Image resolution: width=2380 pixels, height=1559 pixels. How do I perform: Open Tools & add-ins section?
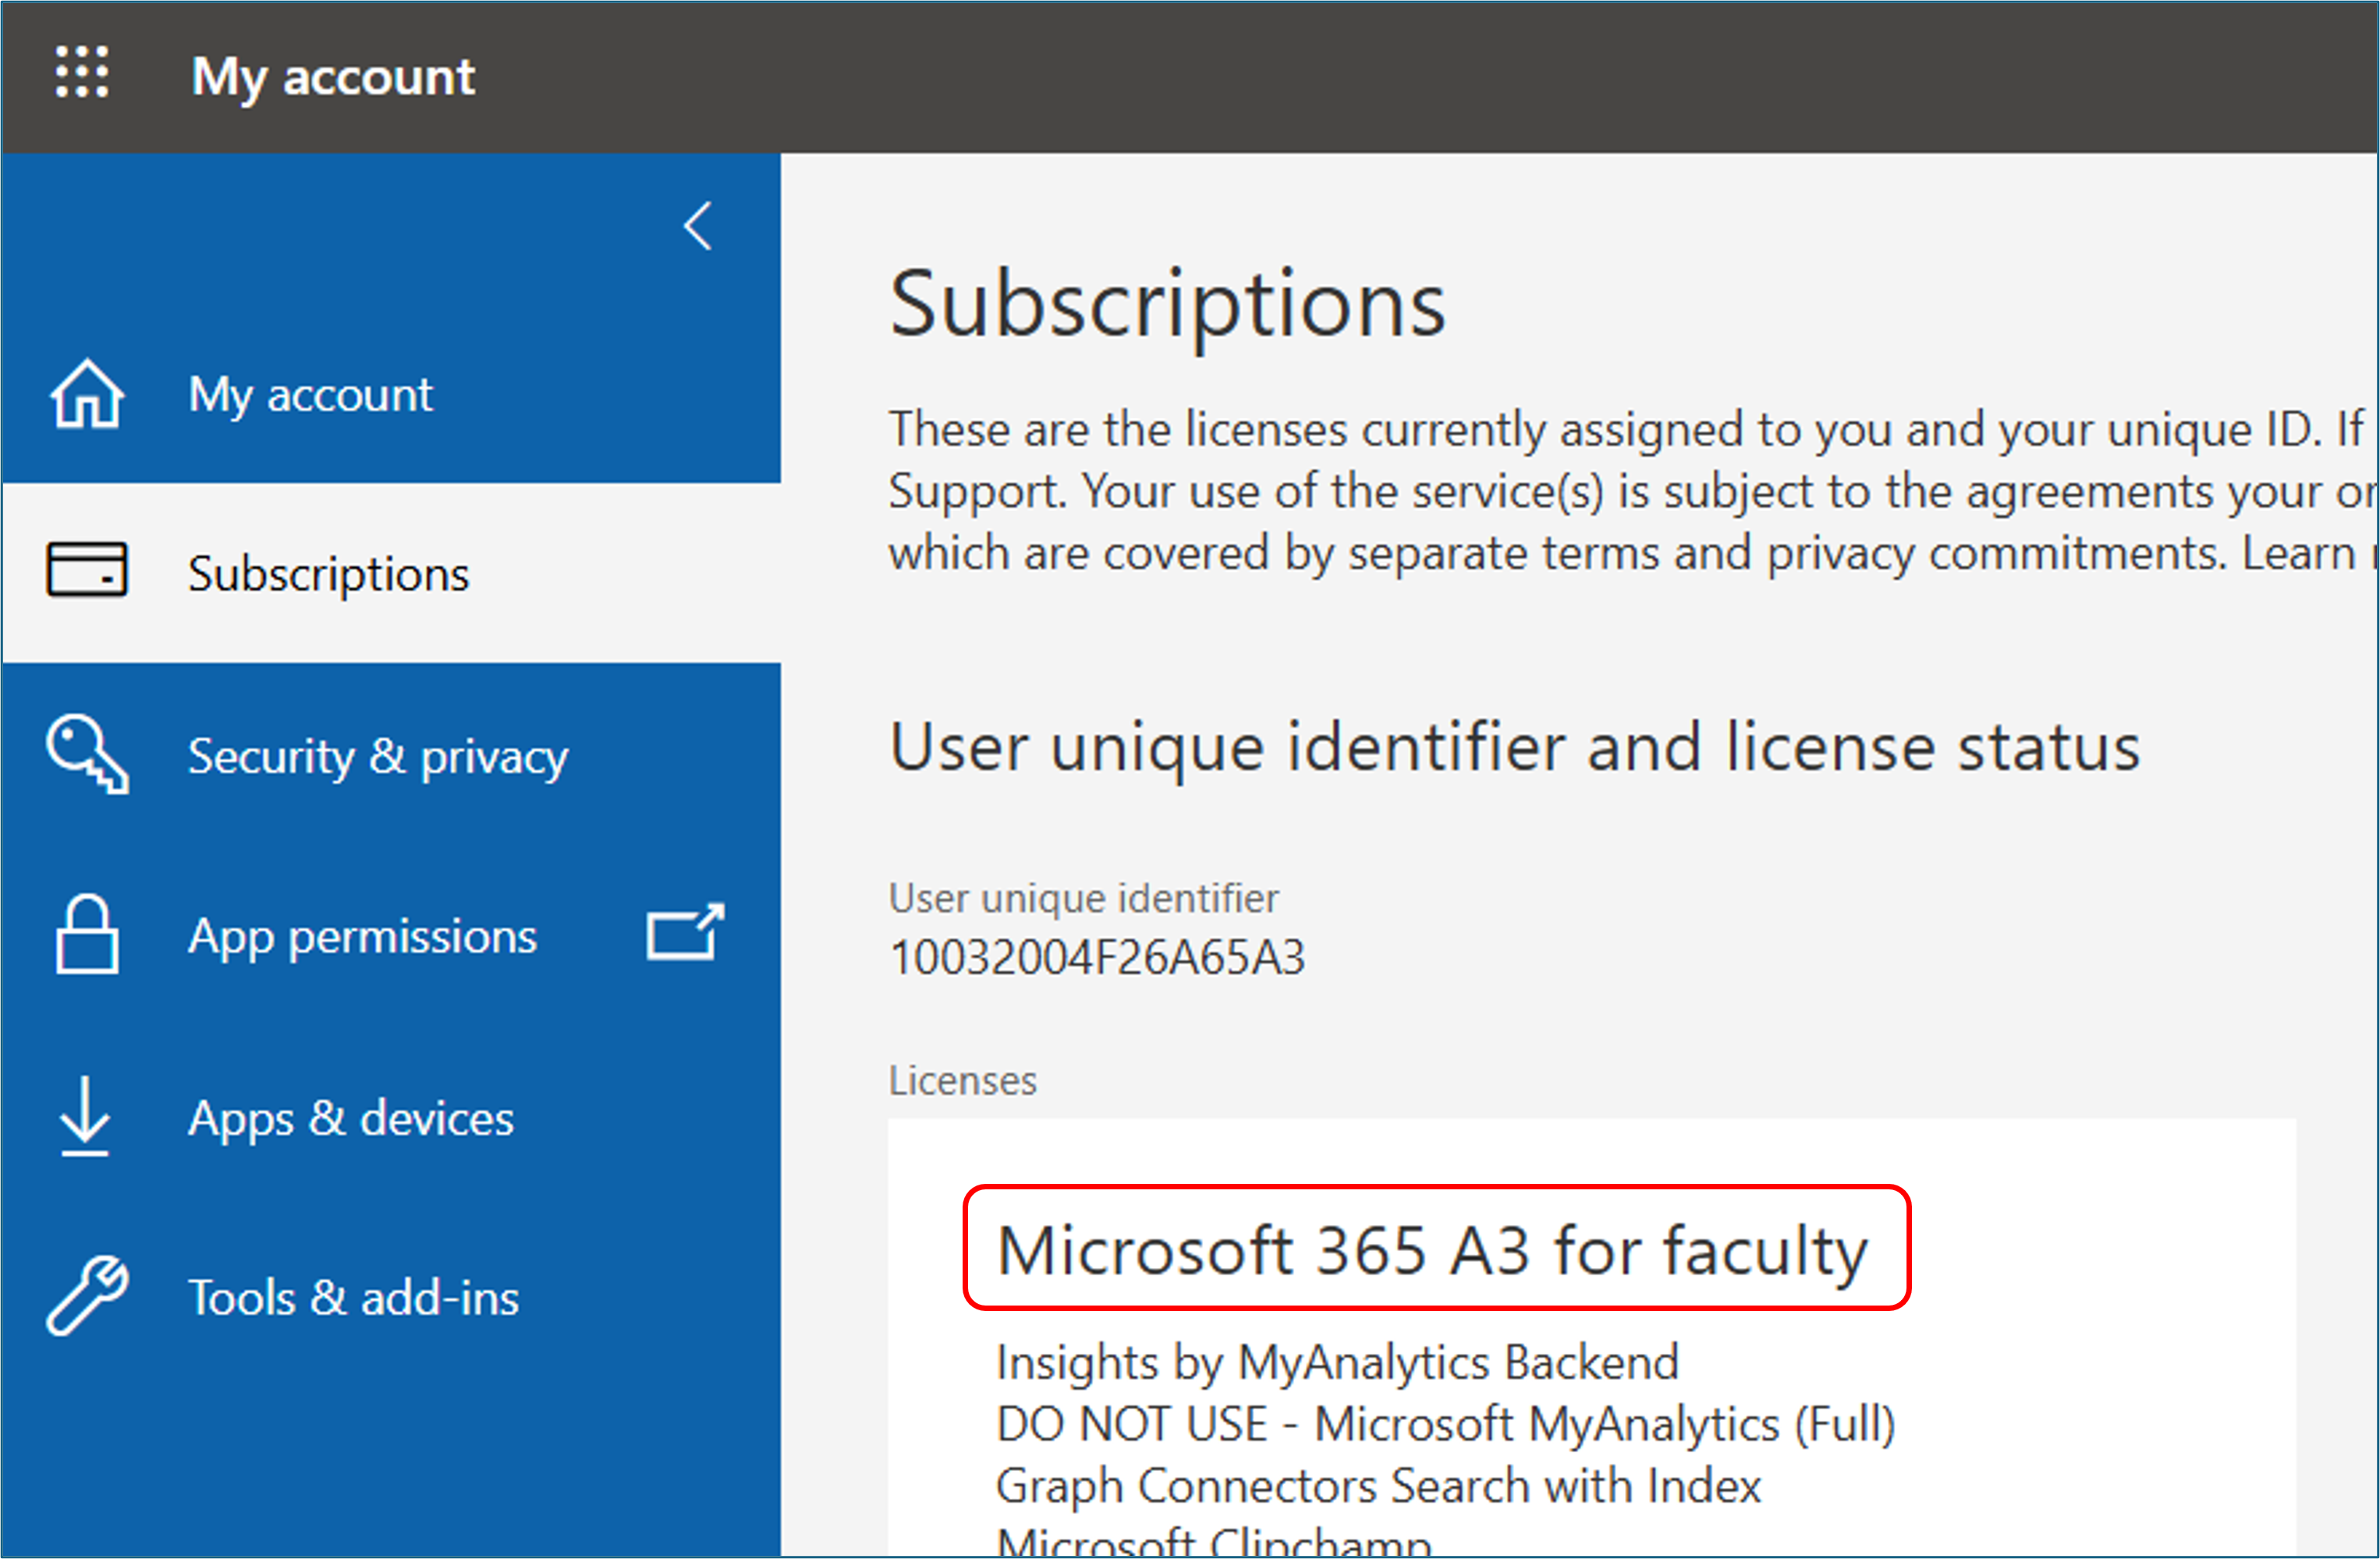353,1297
